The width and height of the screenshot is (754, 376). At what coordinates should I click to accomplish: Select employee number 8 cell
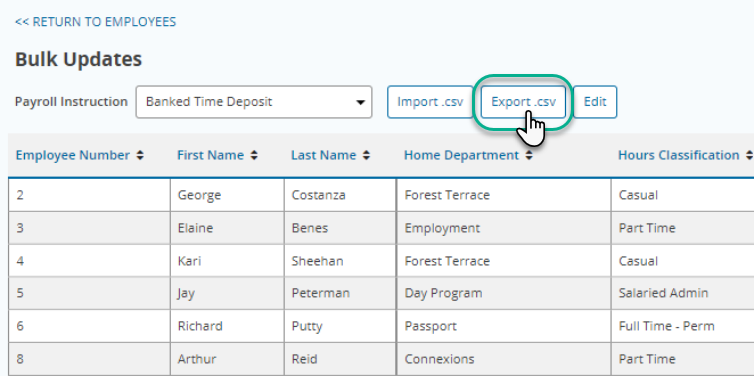[x=89, y=359]
